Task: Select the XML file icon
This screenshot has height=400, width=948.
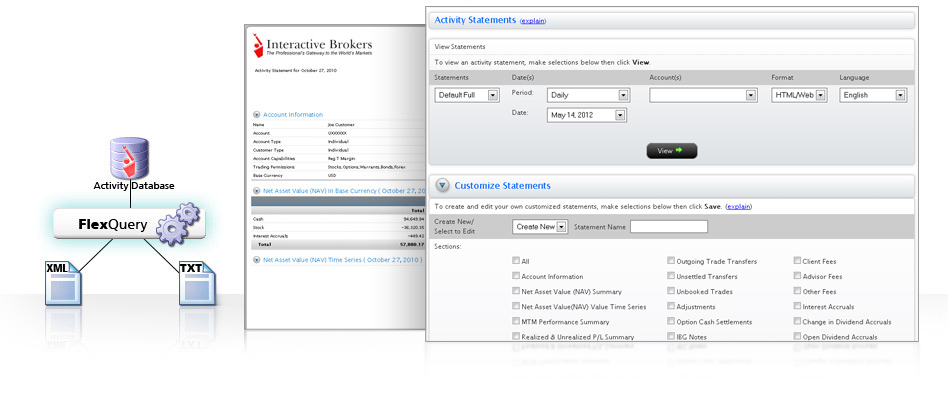Action: point(62,283)
